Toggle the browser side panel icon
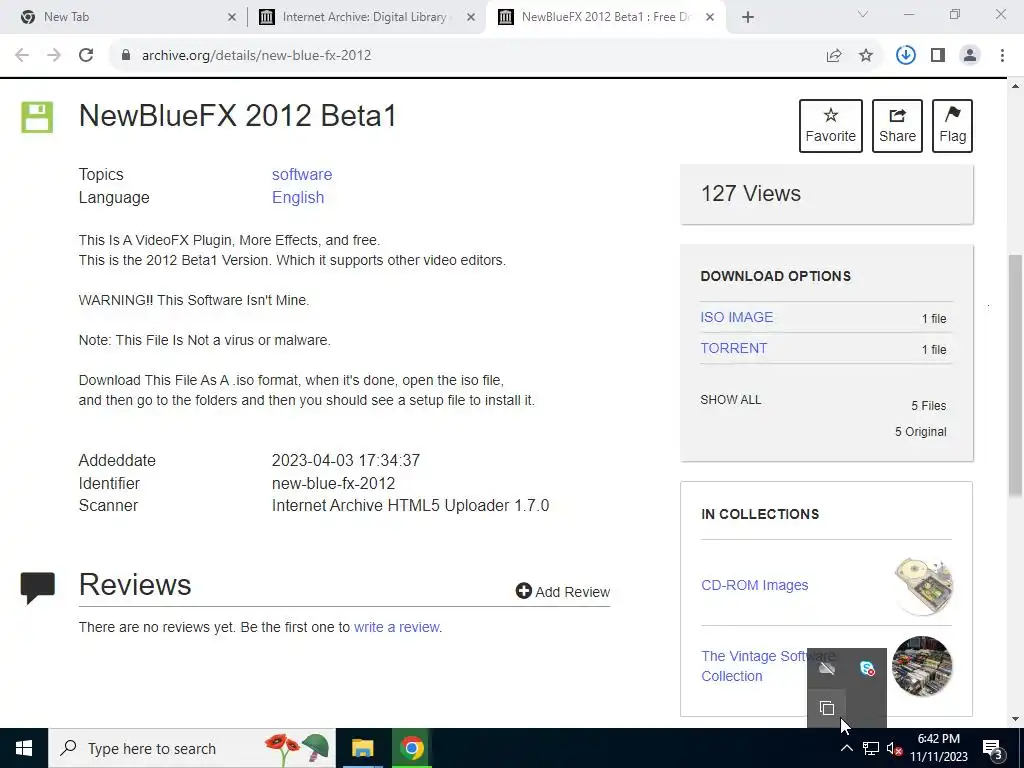The width and height of the screenshot is (1024, 768). [938, 56]
